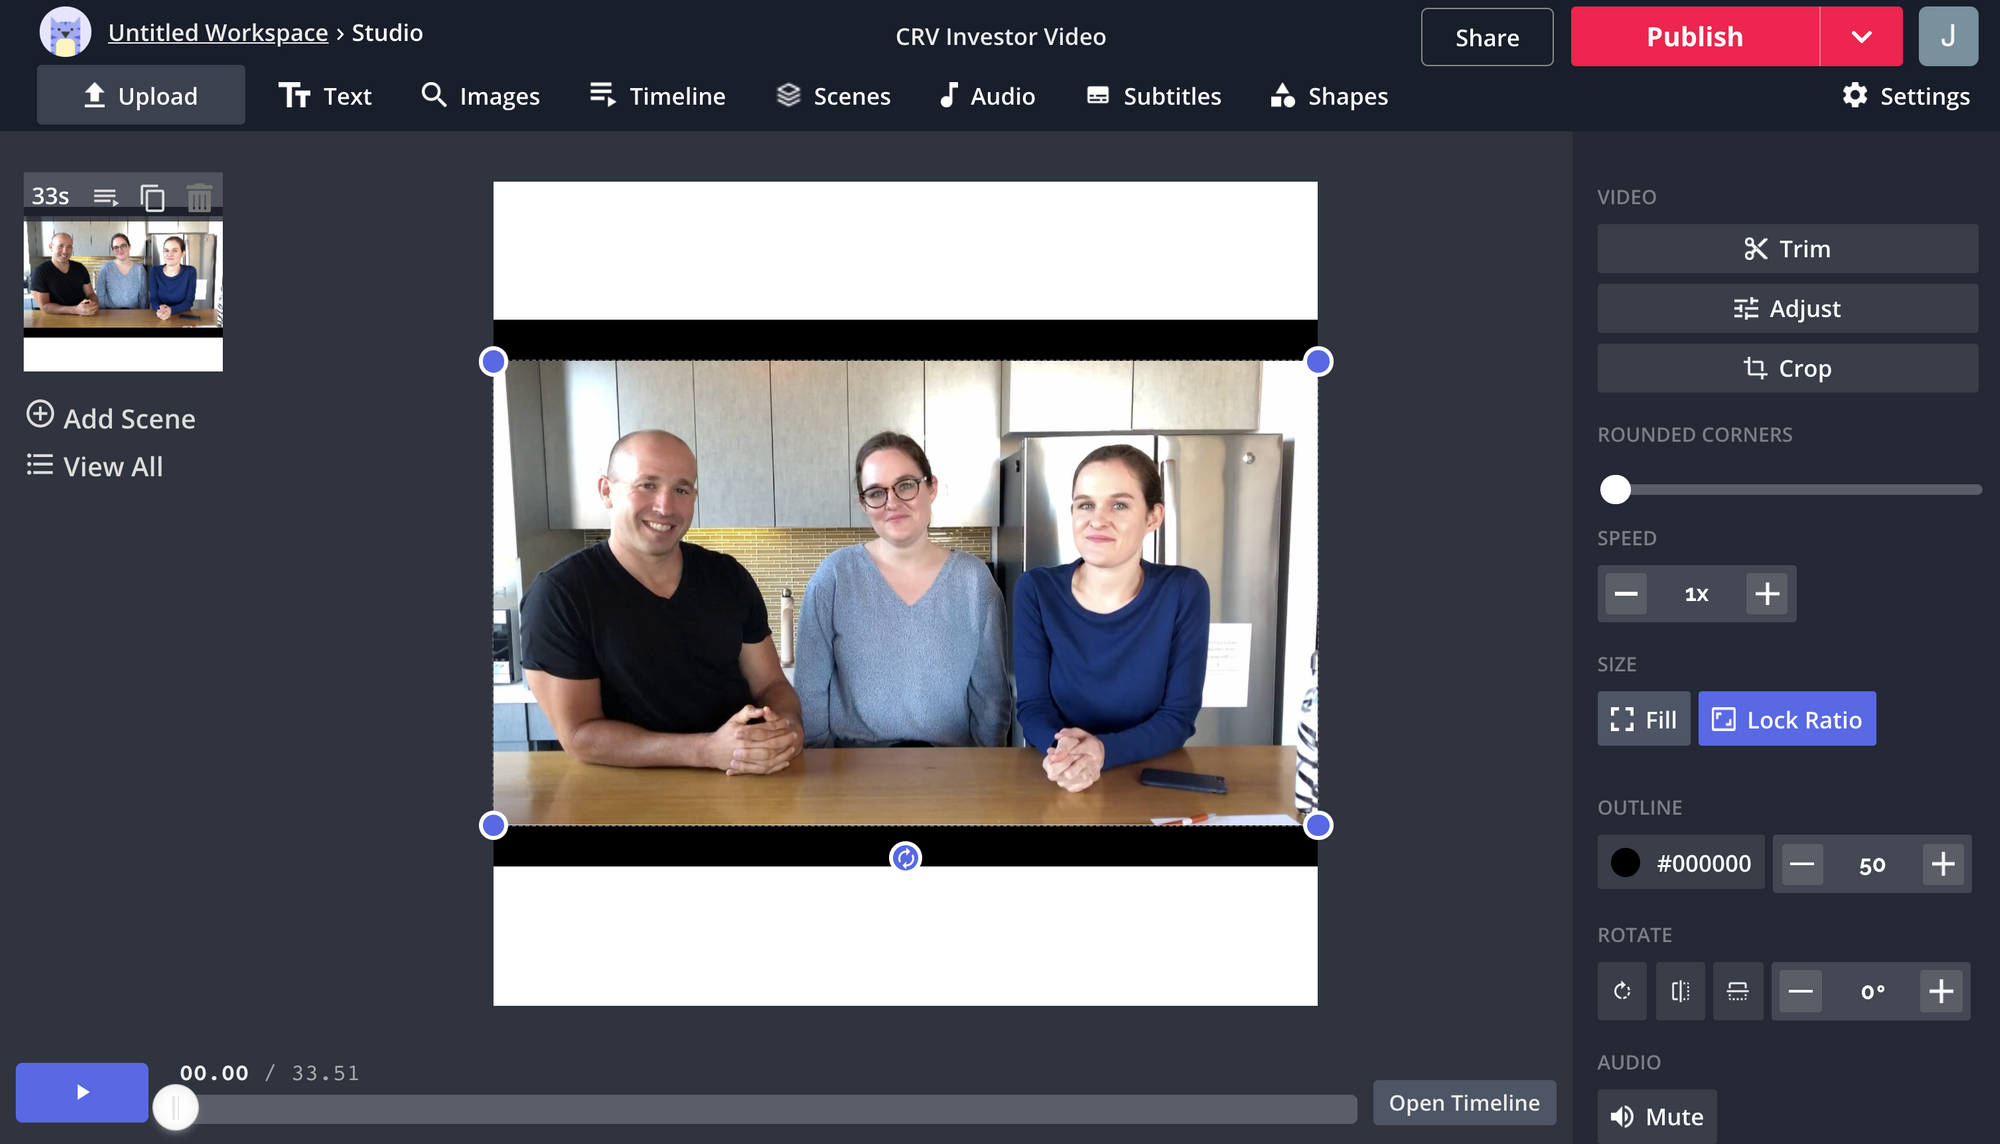Click the Share button
The image size is (2000, 1144).
click(1487, 37)
